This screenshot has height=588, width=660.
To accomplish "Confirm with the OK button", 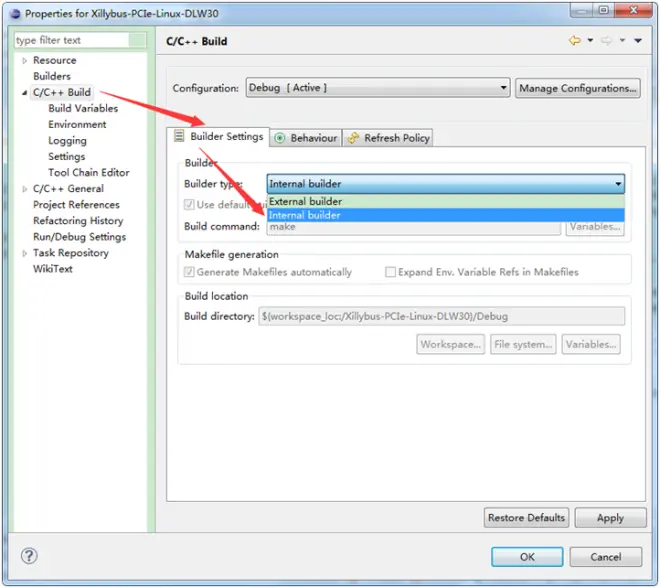I will [x=527, y=557].
